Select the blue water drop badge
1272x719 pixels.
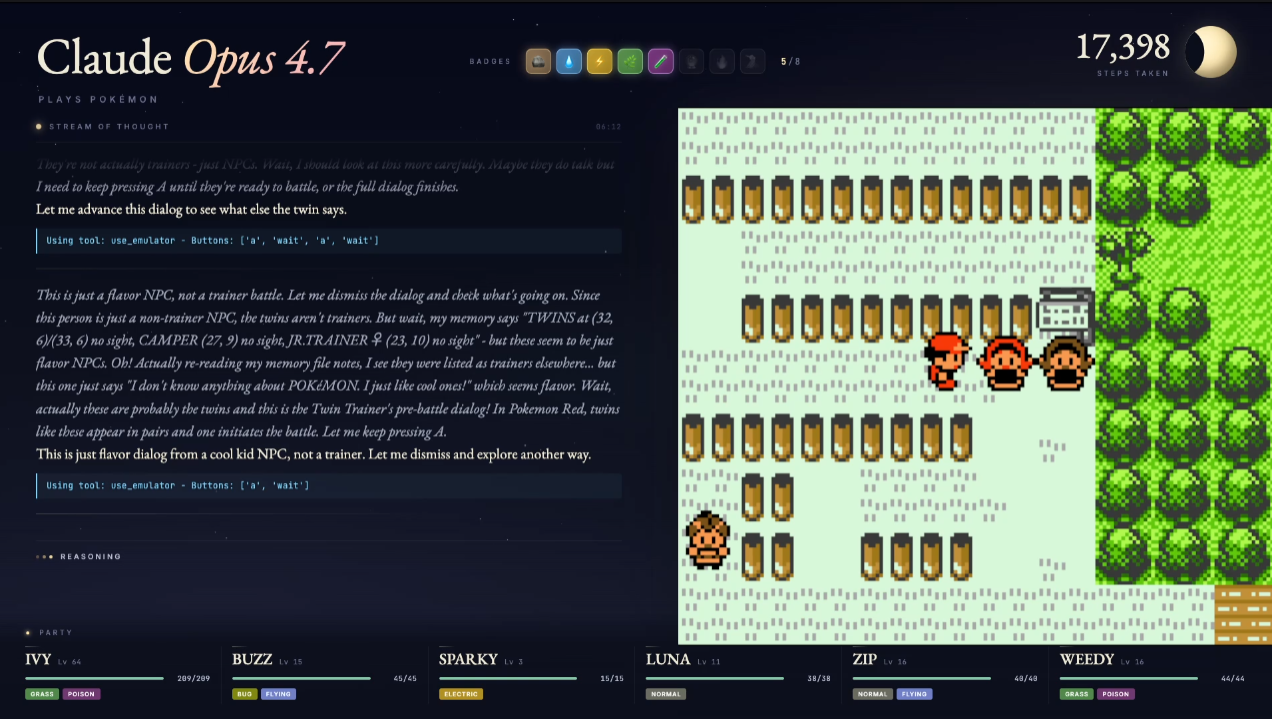tap(569, 62)
